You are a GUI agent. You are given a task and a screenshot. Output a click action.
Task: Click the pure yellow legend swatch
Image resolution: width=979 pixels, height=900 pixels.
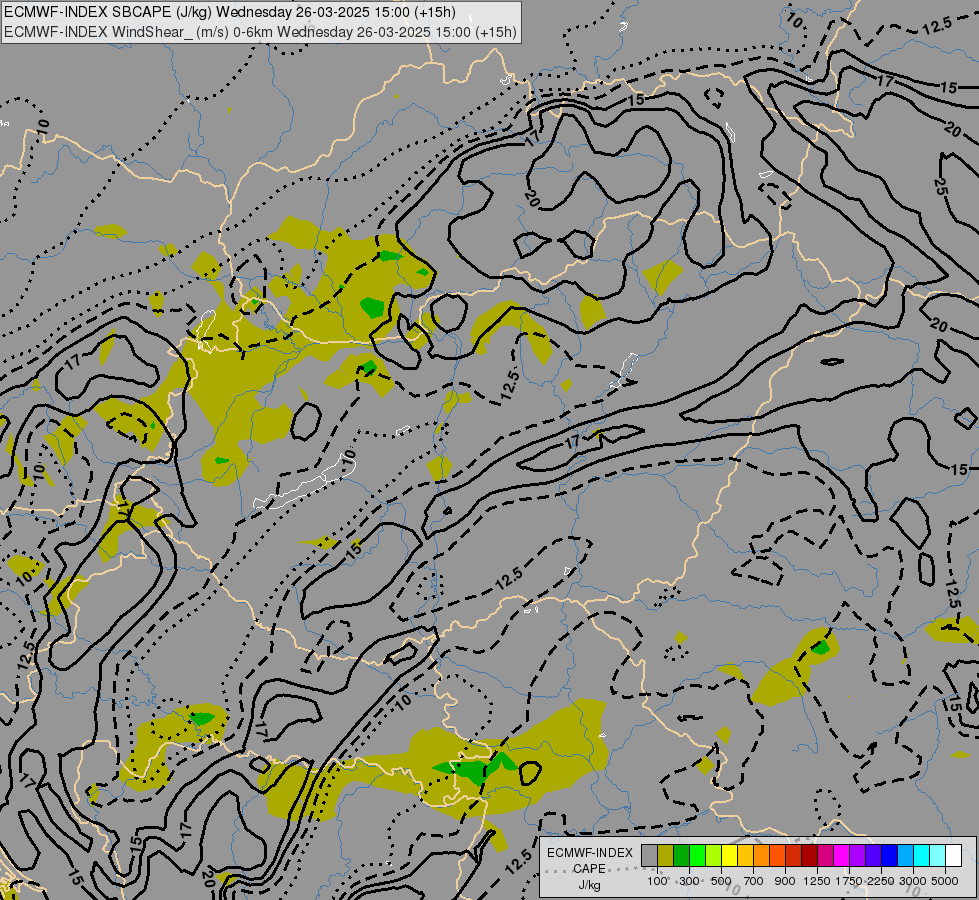[729, 856]
